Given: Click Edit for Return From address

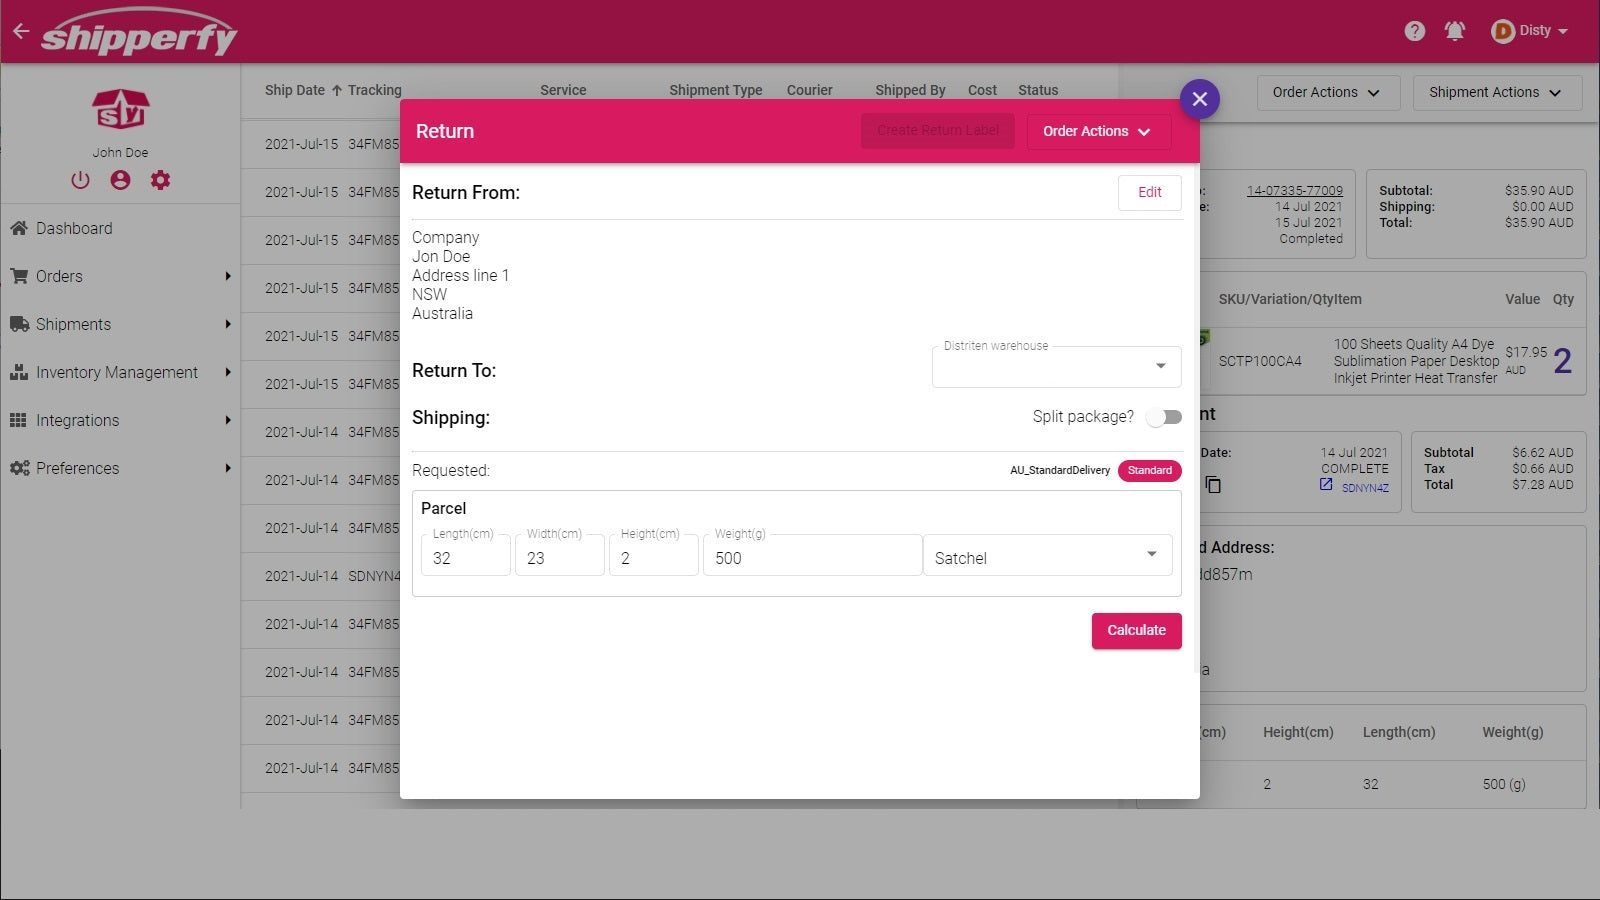Looking at the screenshot, I should 1150,192.
